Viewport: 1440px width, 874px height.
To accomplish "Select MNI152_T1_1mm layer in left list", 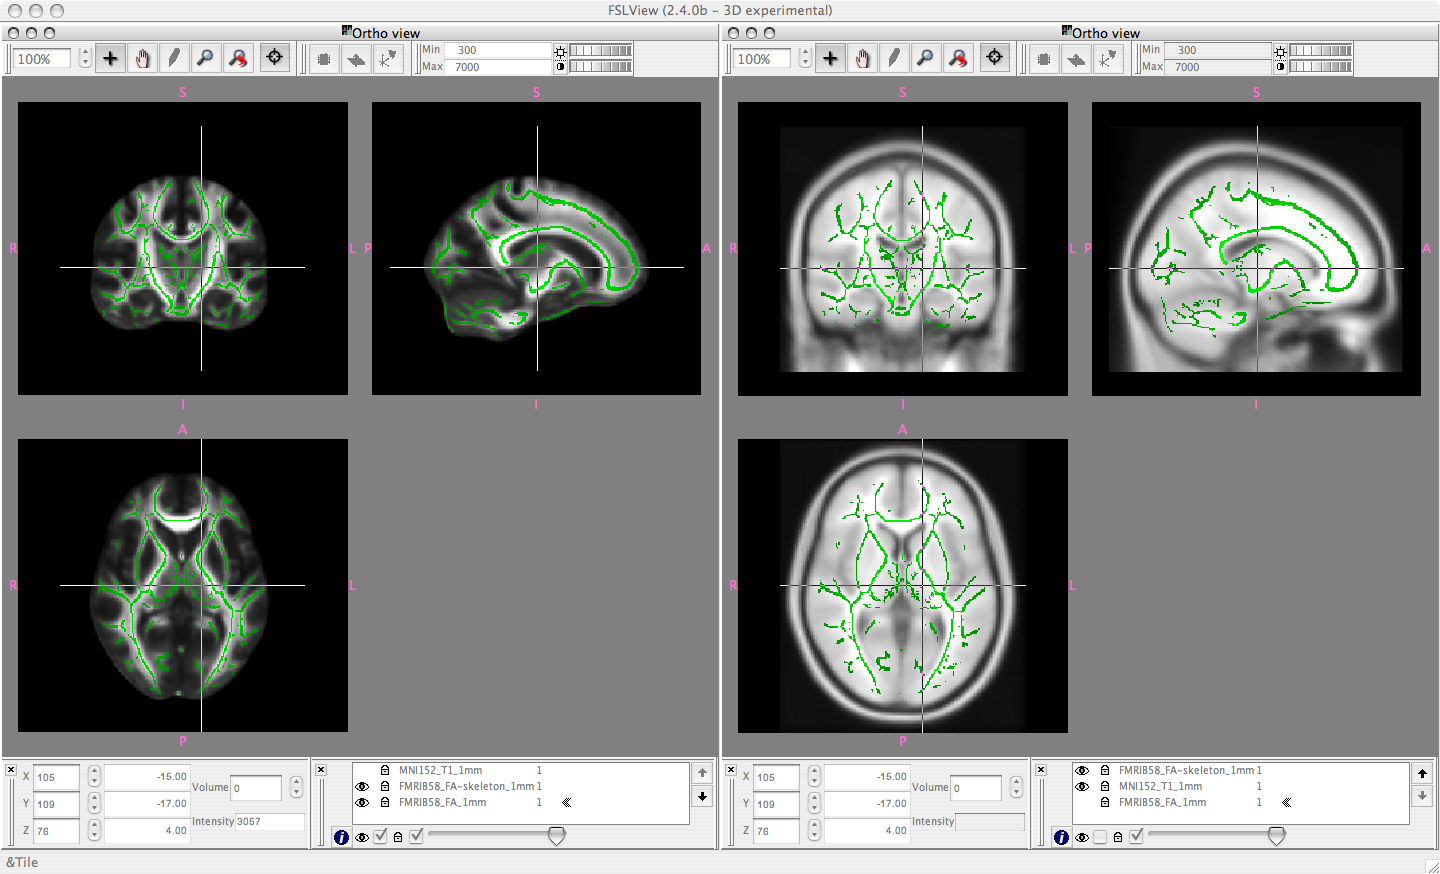I will click(x=440, y=770).
